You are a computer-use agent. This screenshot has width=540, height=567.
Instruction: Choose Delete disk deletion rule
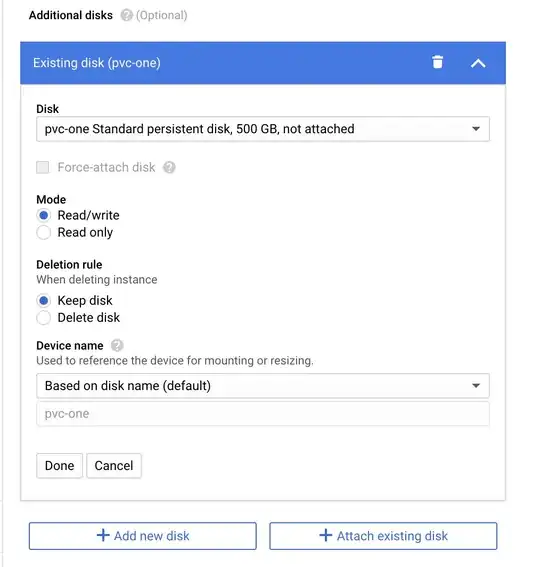click(x=43, y=318)
